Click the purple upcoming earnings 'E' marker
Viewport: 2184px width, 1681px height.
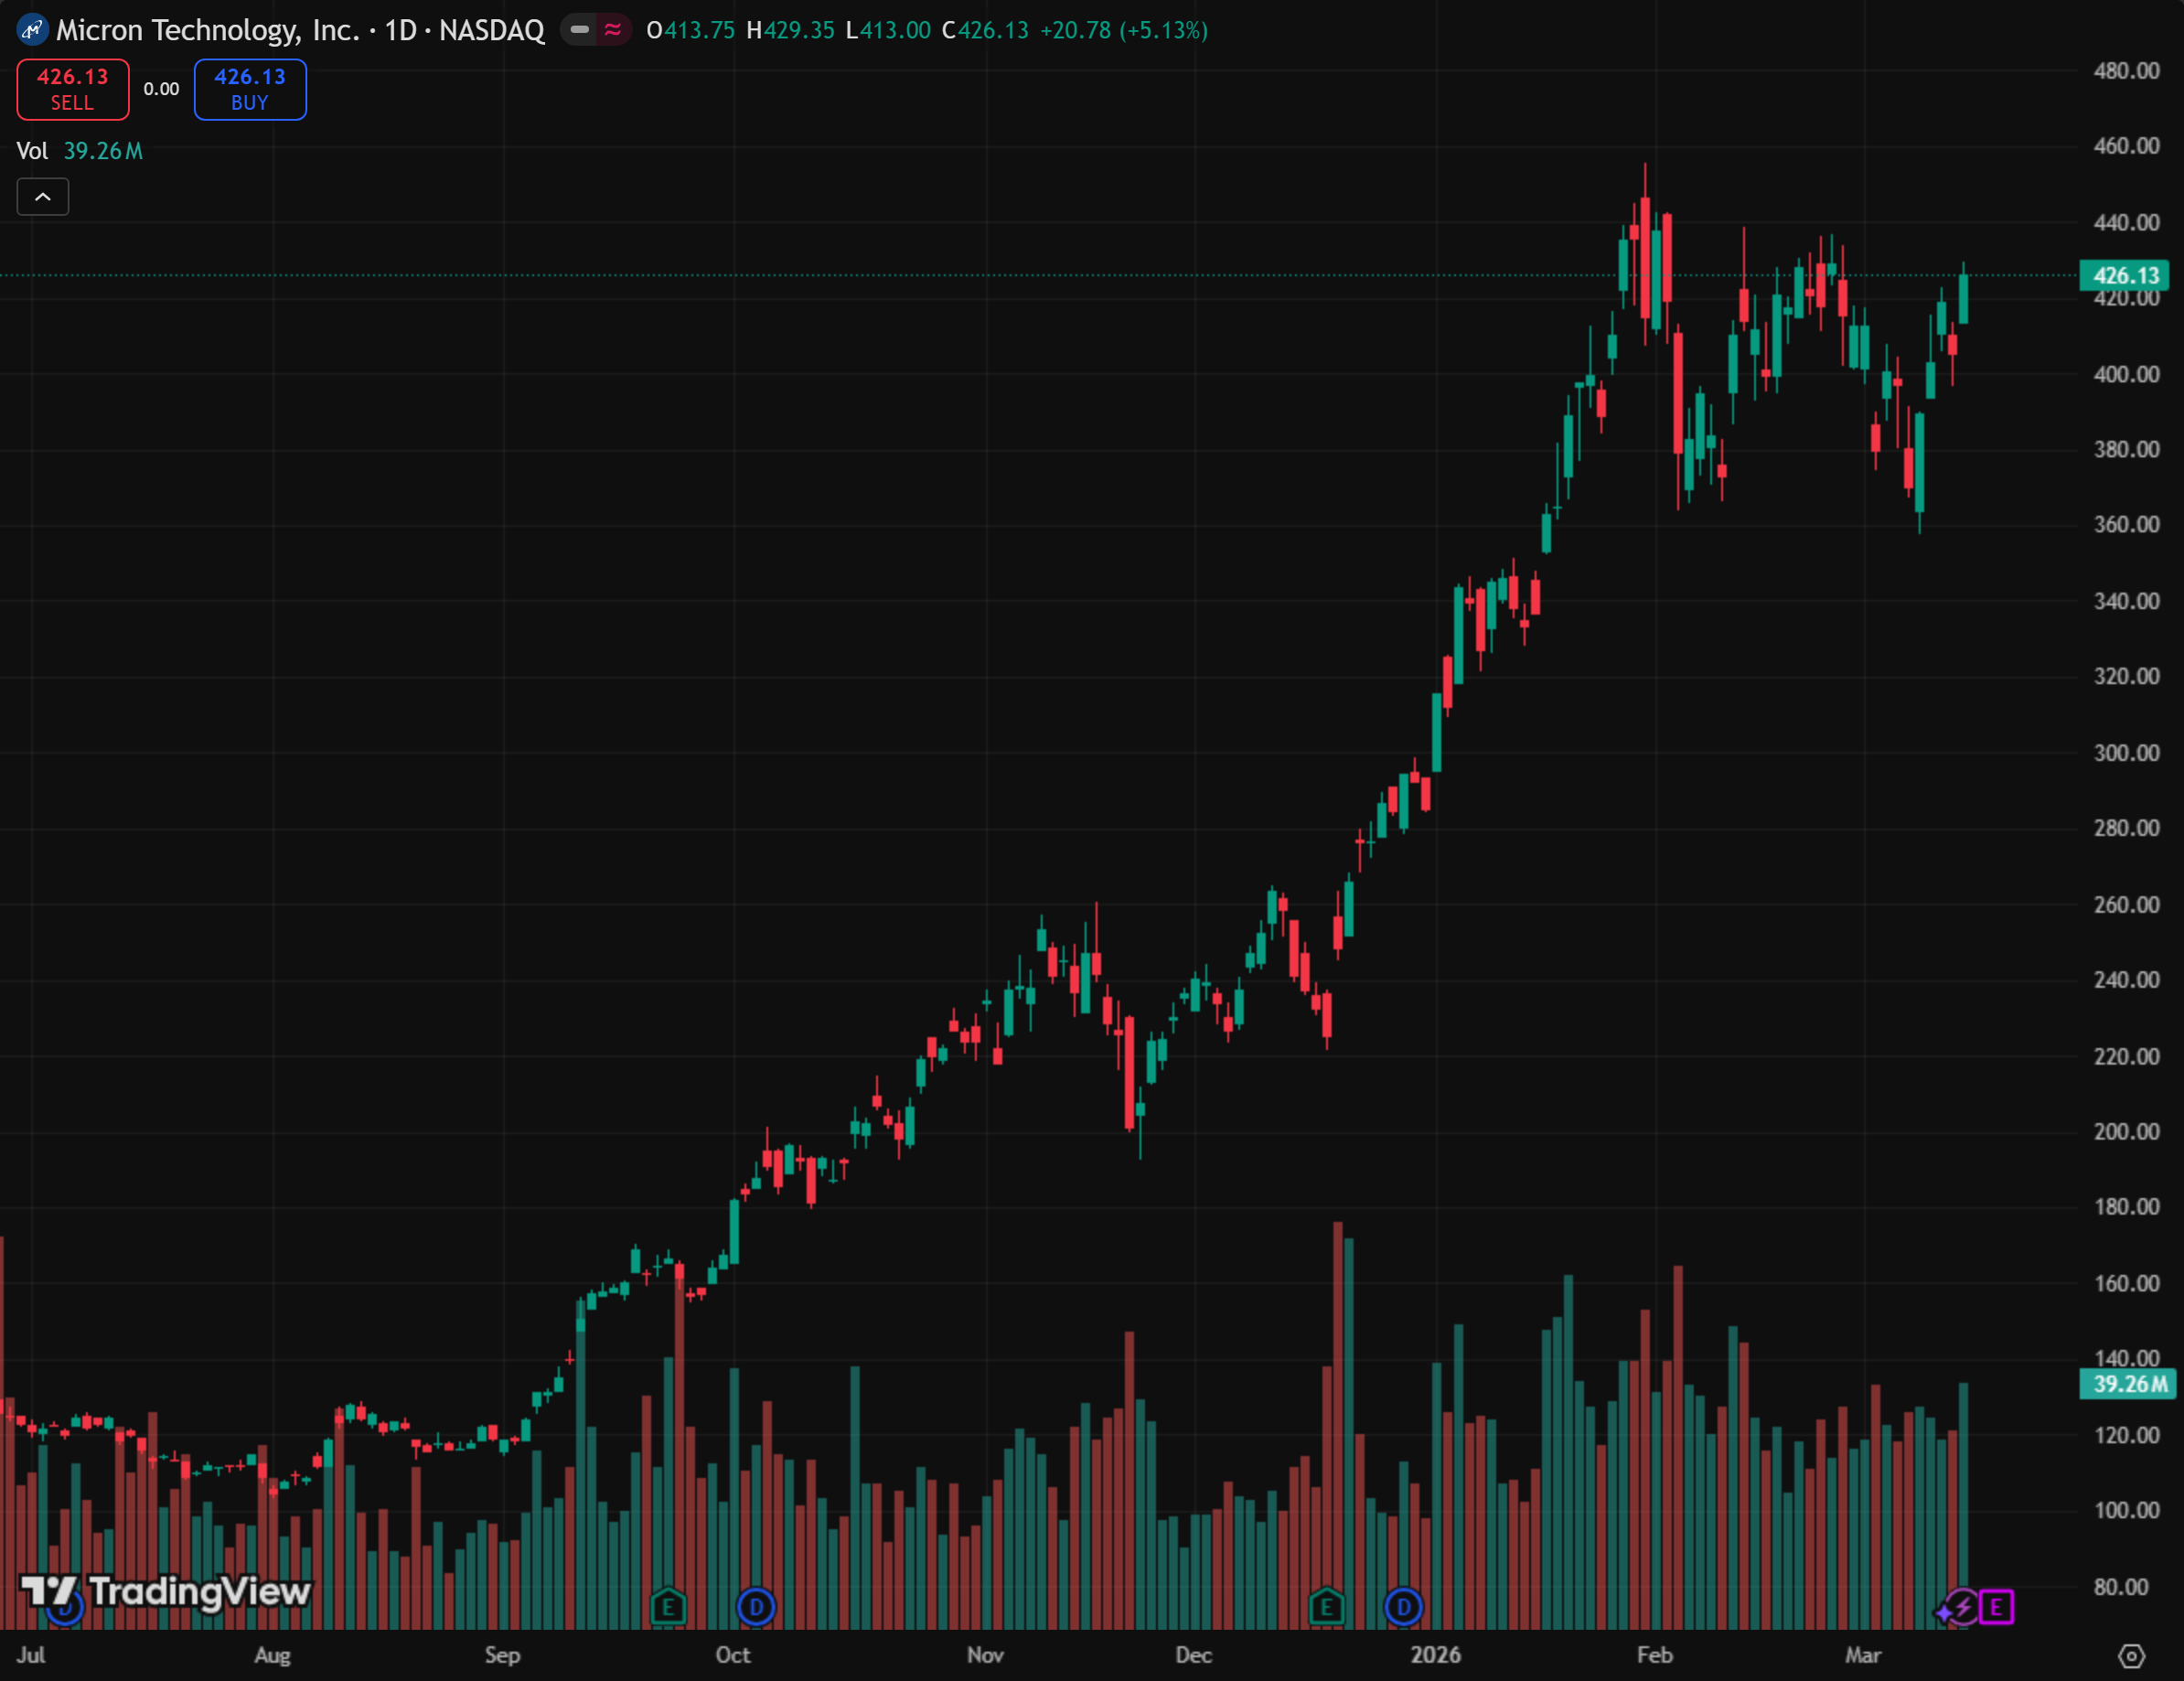[1996, 1607]
